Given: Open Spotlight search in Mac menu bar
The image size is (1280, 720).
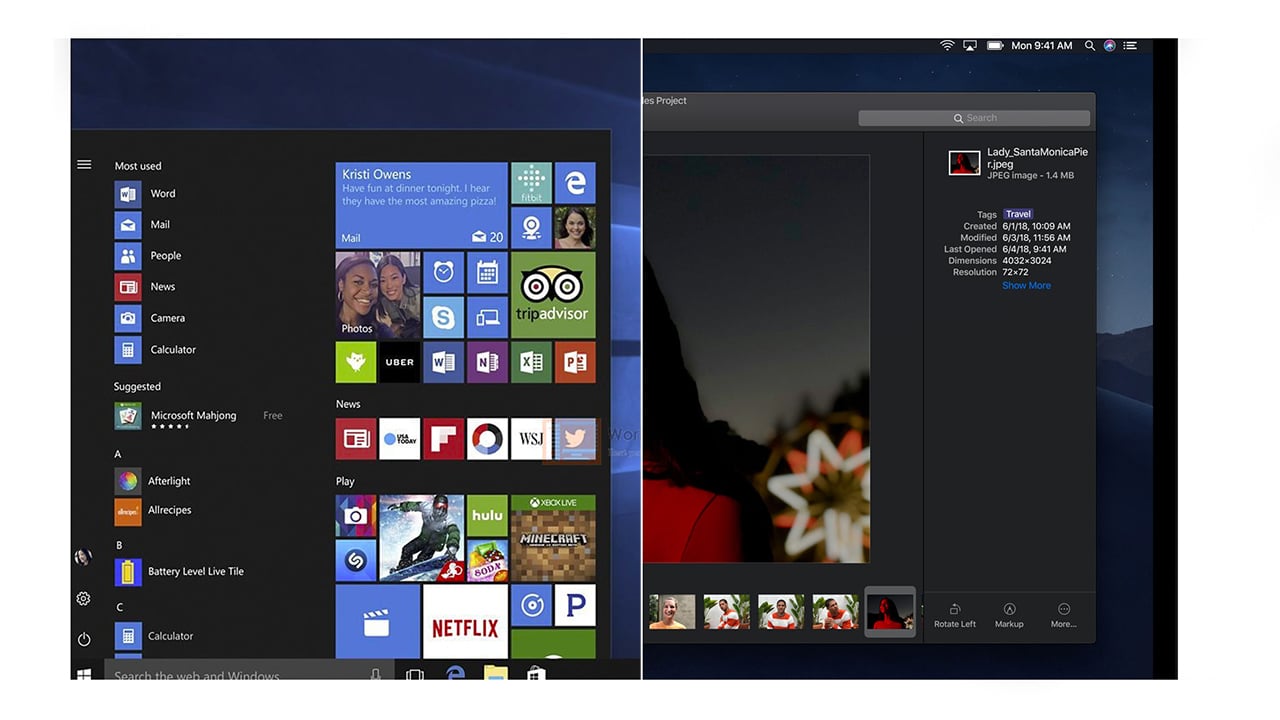Looking at the screenshot, I should coord(1090,46).
